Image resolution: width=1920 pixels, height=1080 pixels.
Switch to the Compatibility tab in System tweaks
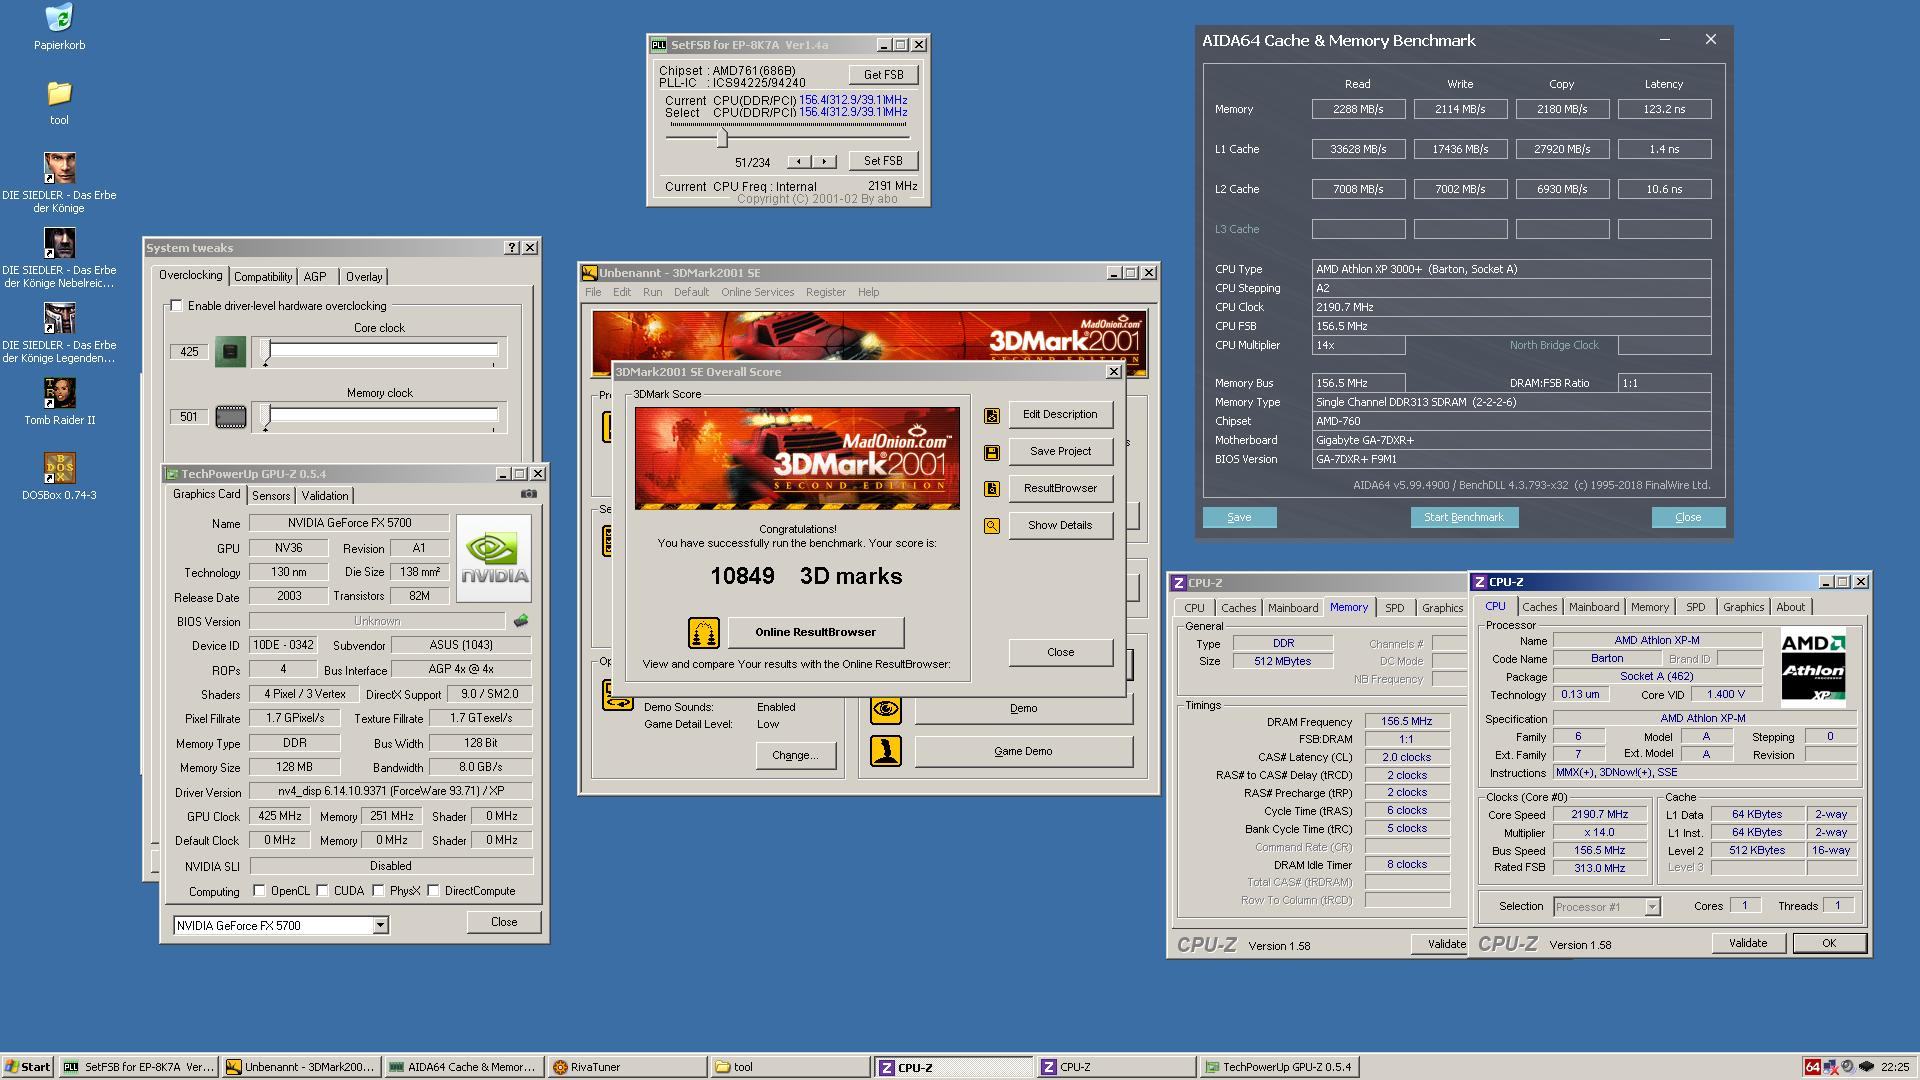pos(263,277)
